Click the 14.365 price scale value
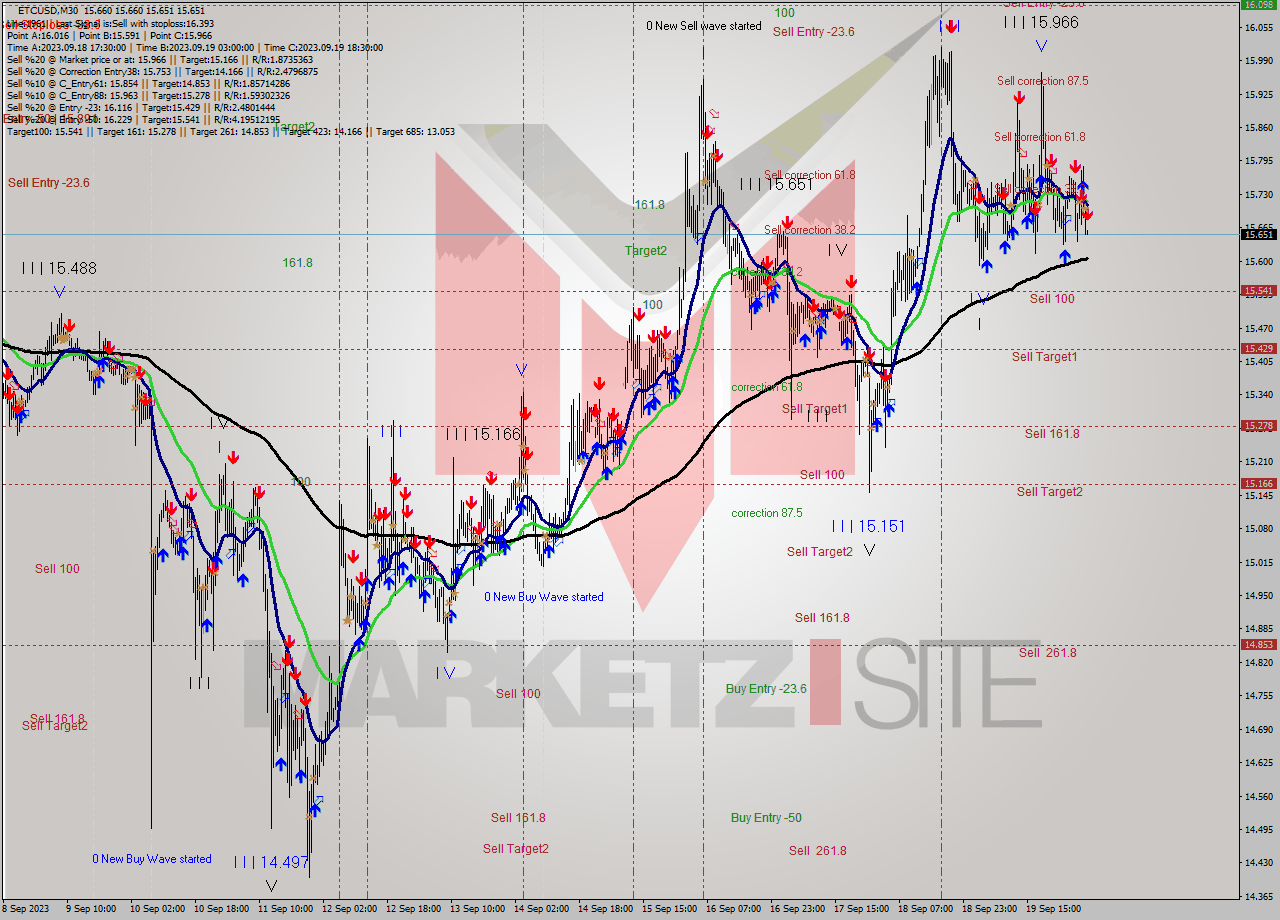 point(1257,896)
